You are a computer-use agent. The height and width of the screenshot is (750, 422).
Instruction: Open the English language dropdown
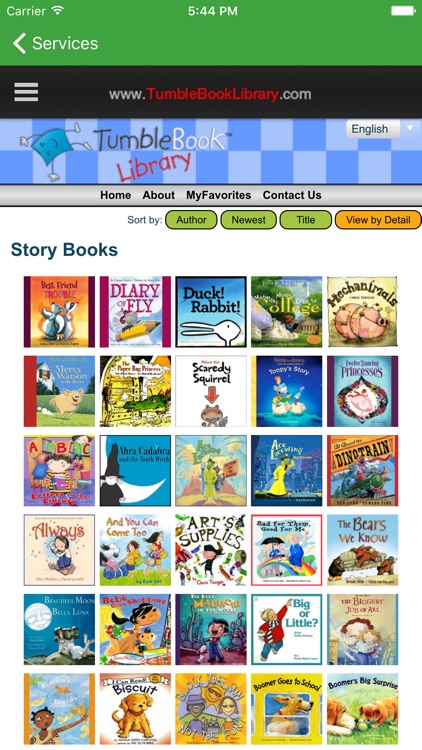point(381,129)
